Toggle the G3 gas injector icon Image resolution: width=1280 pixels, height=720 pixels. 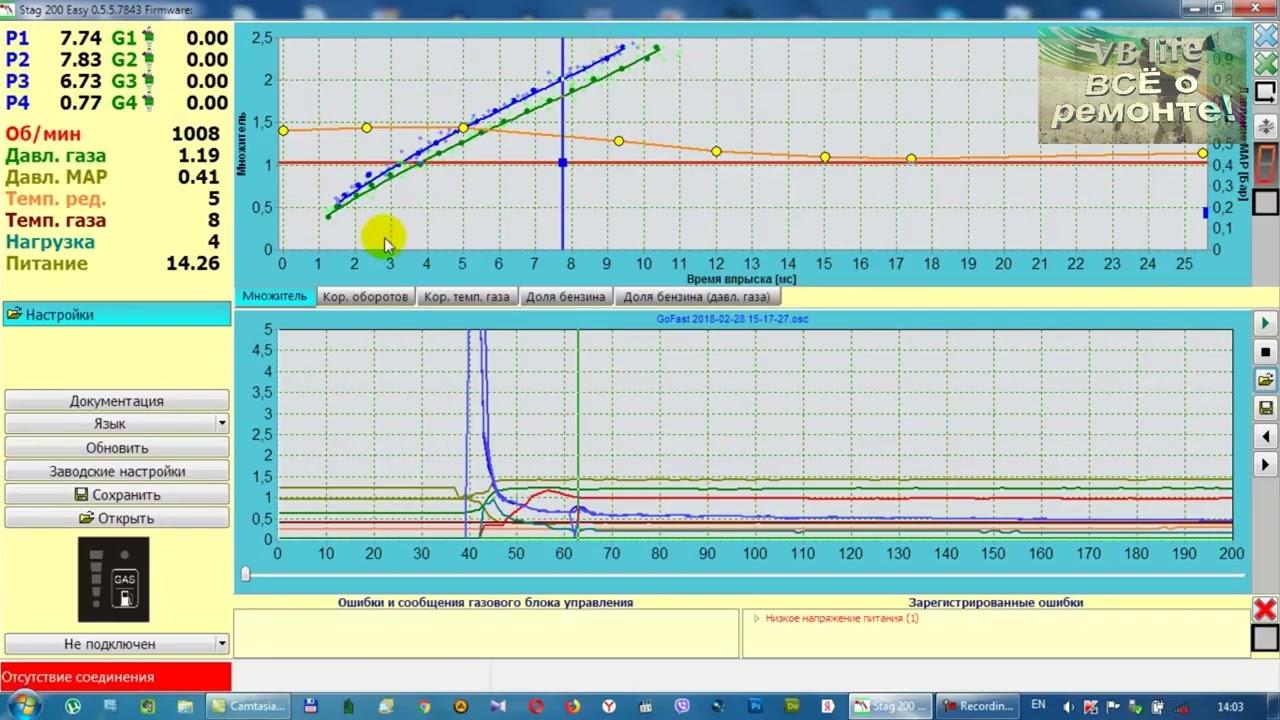148,81
